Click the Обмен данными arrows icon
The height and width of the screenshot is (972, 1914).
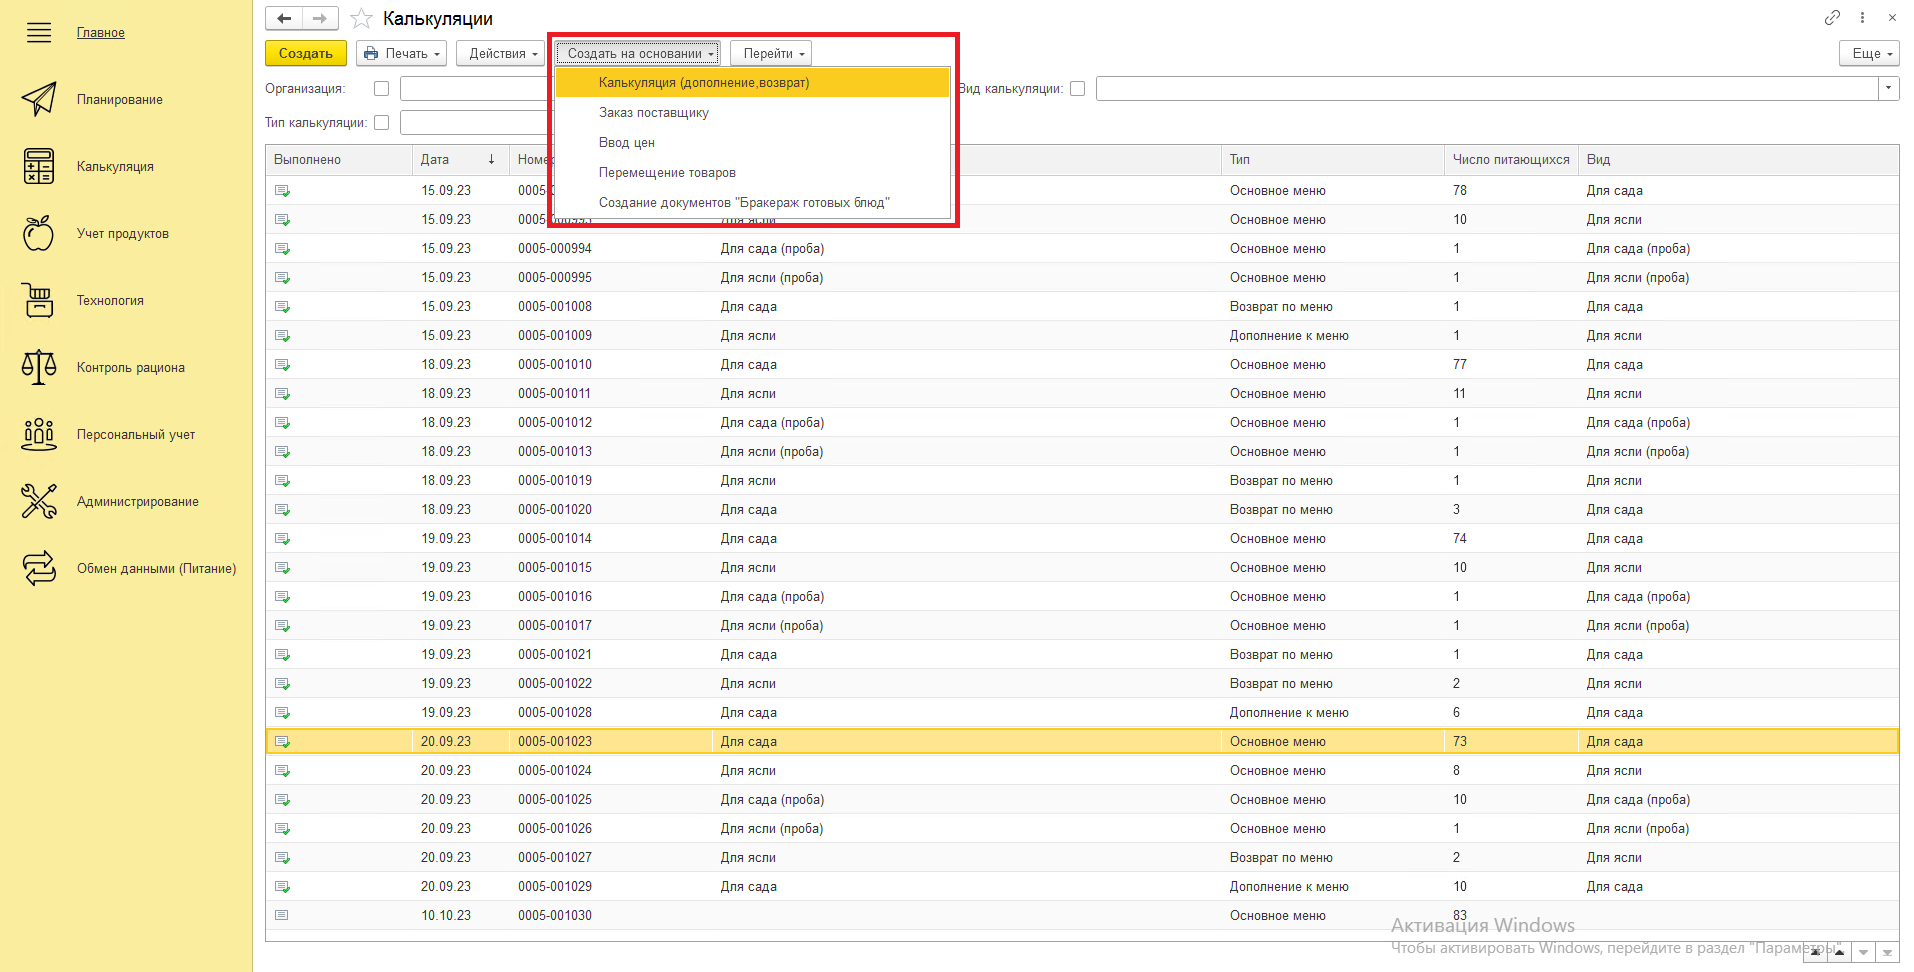point(39,568)
